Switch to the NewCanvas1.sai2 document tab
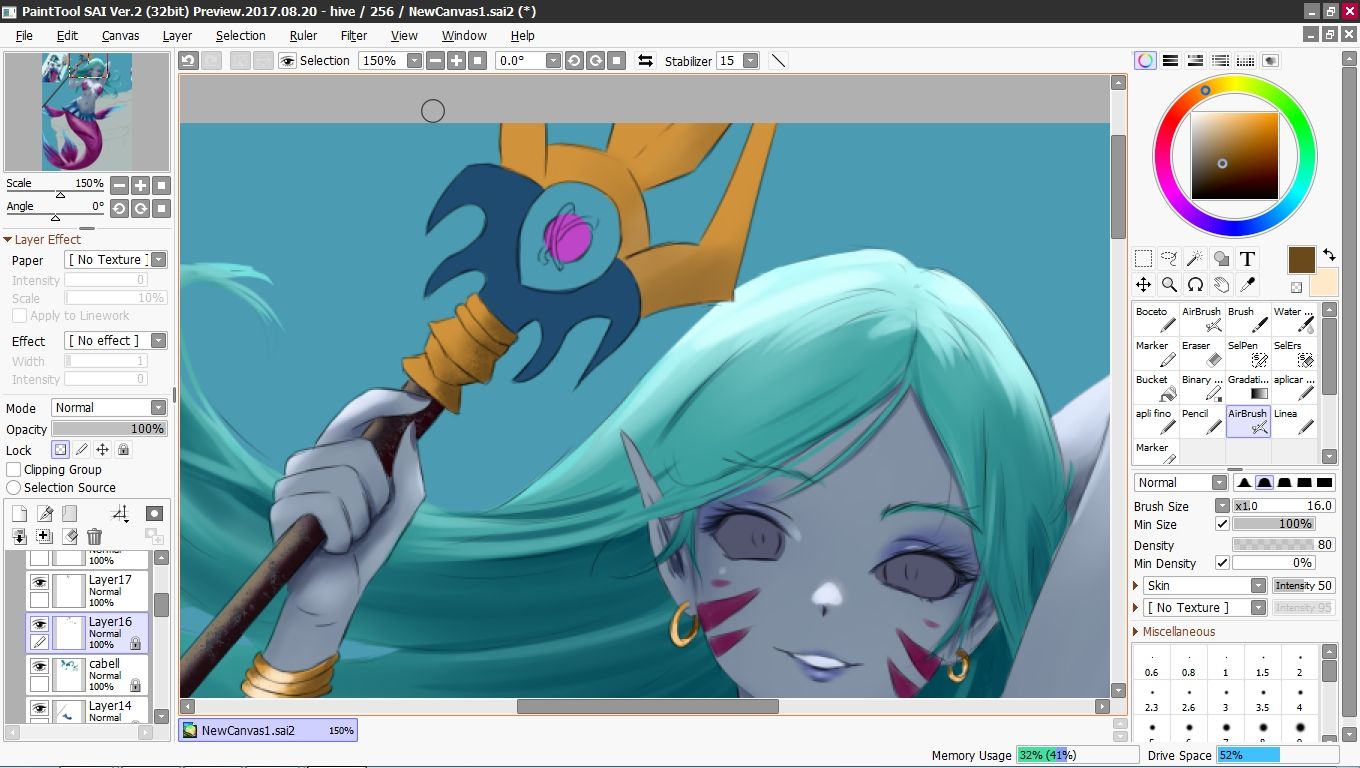The width and height of the screenshot is (1360, 768). [268, 730]
